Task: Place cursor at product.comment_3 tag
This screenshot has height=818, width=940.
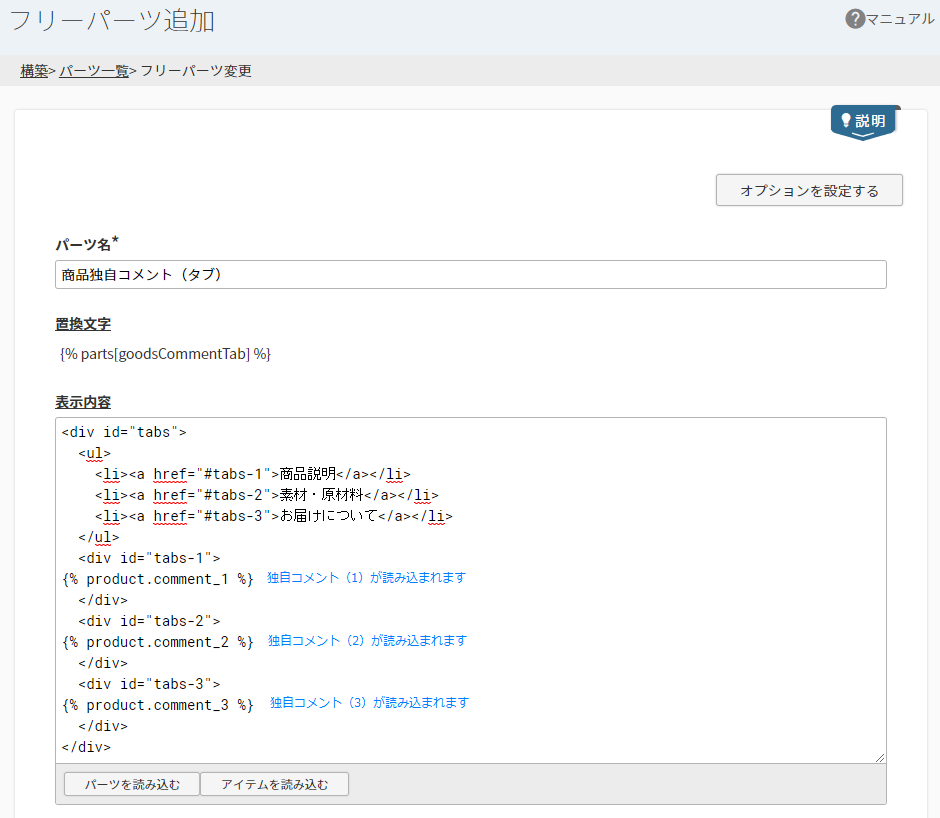Action: [157, 705]
